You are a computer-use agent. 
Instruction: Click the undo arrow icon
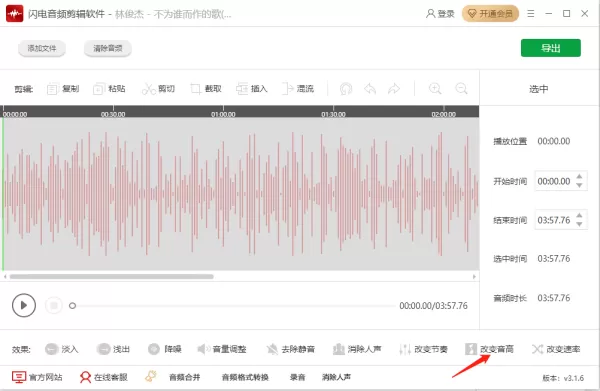pos(370,89)
